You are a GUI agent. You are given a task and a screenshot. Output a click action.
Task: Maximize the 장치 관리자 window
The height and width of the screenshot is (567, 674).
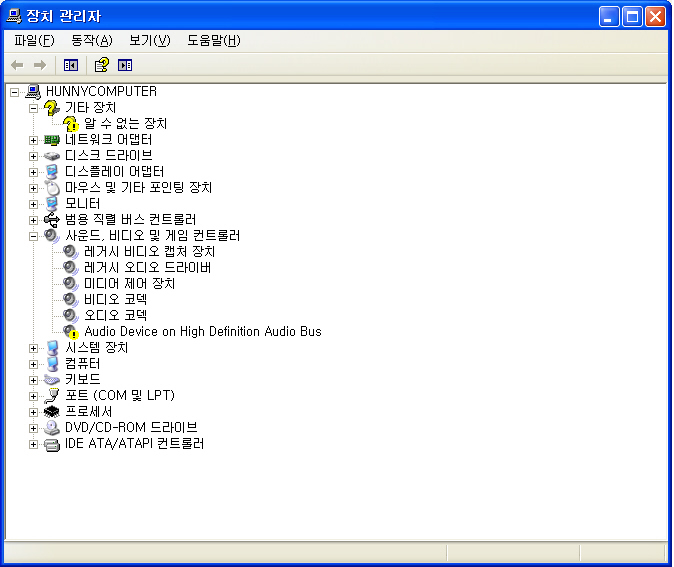click(632, 17)
